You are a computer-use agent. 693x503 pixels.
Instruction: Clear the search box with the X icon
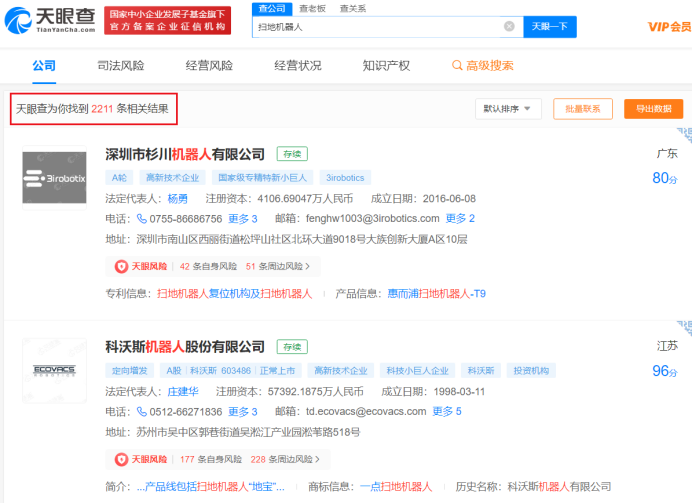tap(509, 27)
